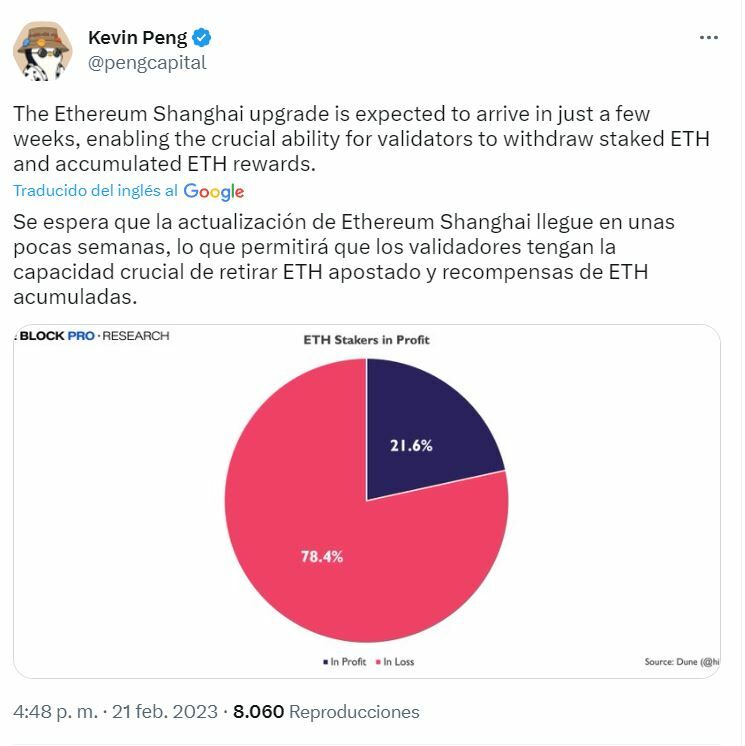Viewport: 745px width, 746px height.
Task: Click the @pengcapital handle
Action: click(x=146, y=62)
